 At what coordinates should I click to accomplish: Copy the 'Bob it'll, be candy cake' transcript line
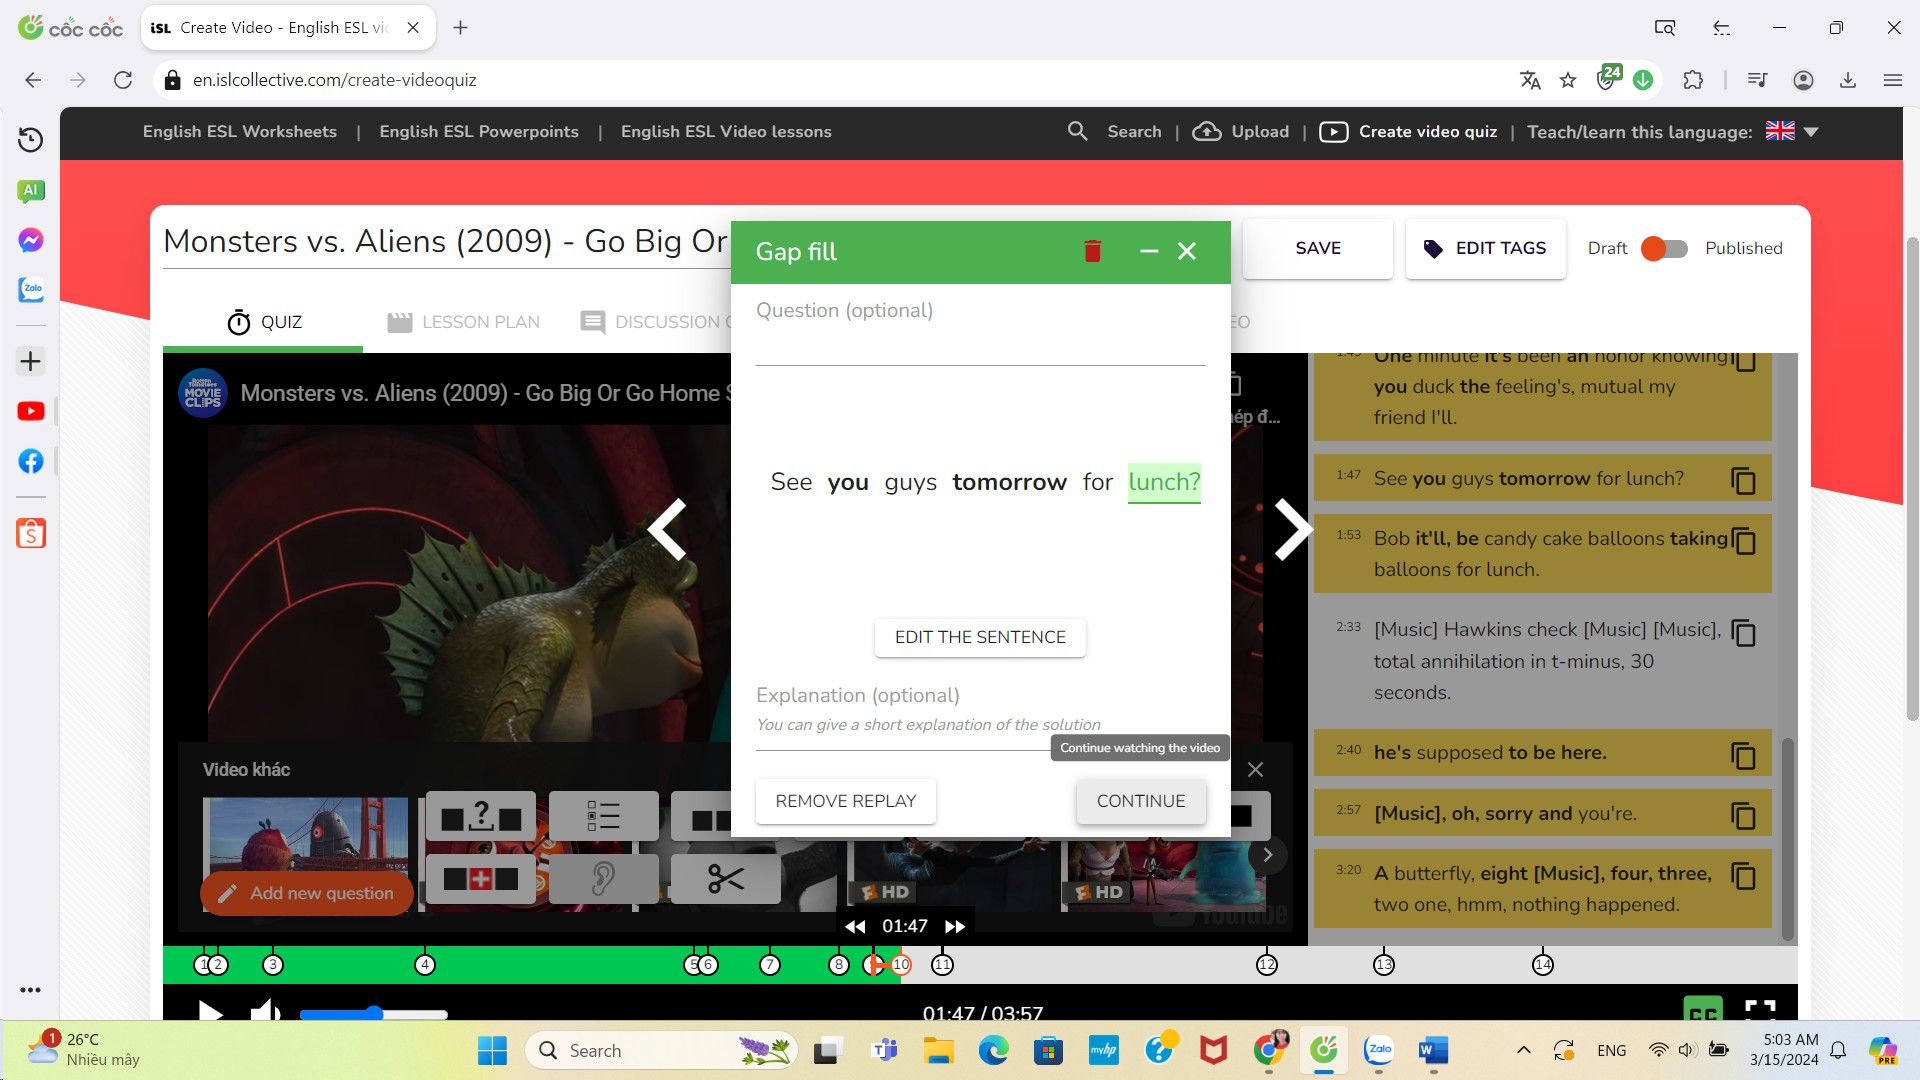click(x=1743, y=541)
